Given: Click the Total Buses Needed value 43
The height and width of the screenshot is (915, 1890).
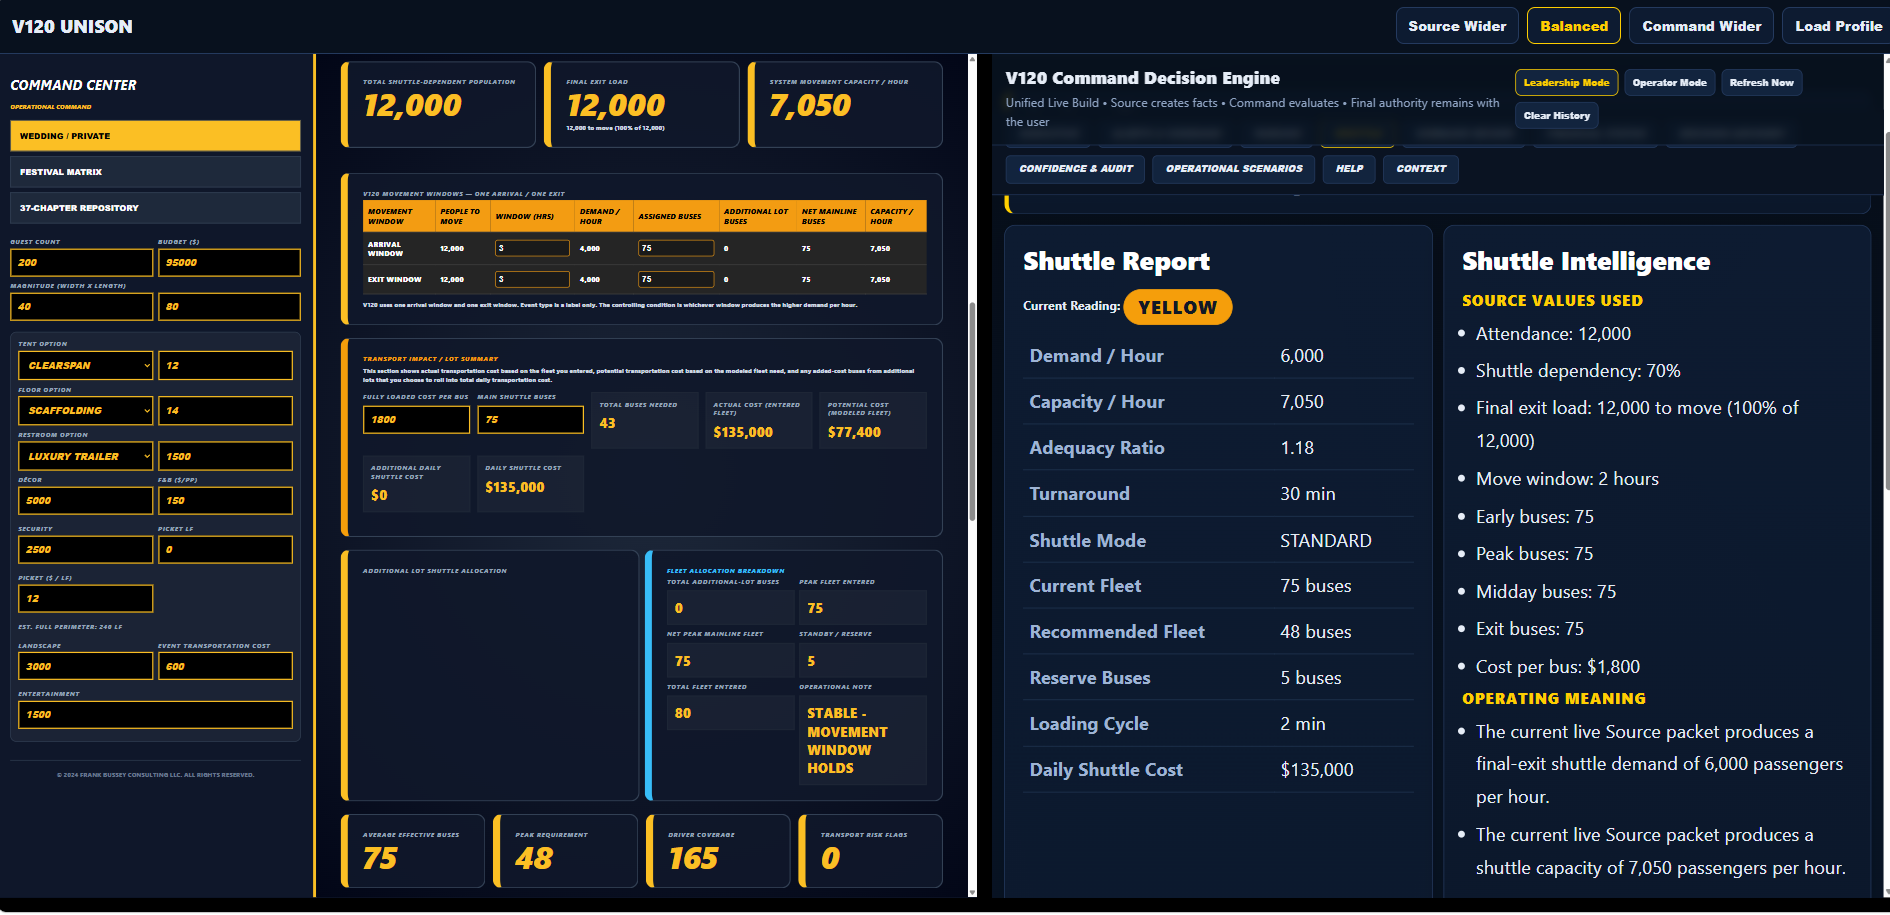Looking at the screenshot, I should tap(607, 424).
